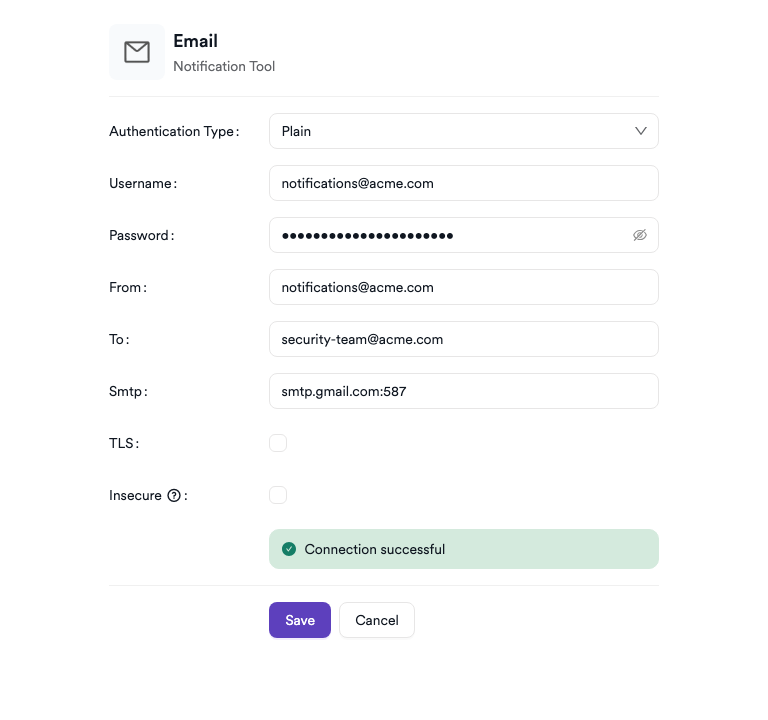Click the dropdown chevron arrow
Viewport: 768px width, 720px height.
641,131
